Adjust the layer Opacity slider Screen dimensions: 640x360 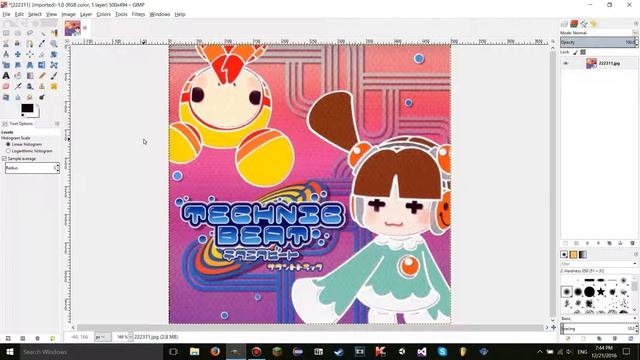[599, 42]
